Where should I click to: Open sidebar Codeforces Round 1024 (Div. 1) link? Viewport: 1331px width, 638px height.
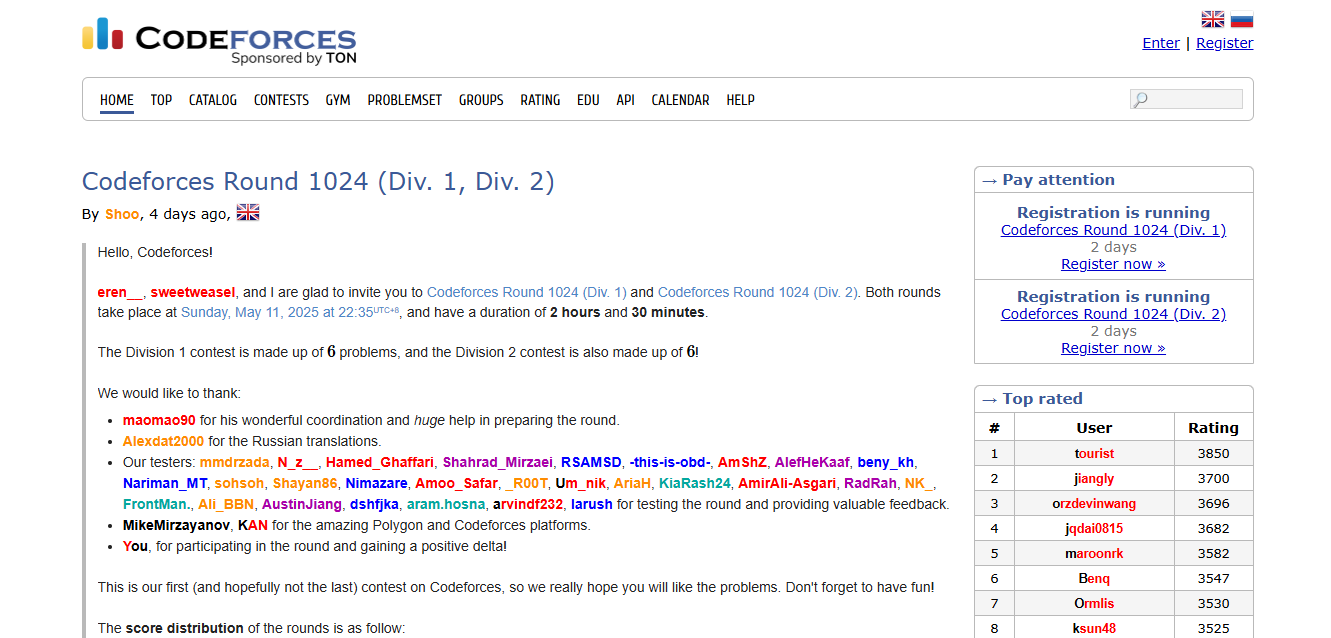1113,230
